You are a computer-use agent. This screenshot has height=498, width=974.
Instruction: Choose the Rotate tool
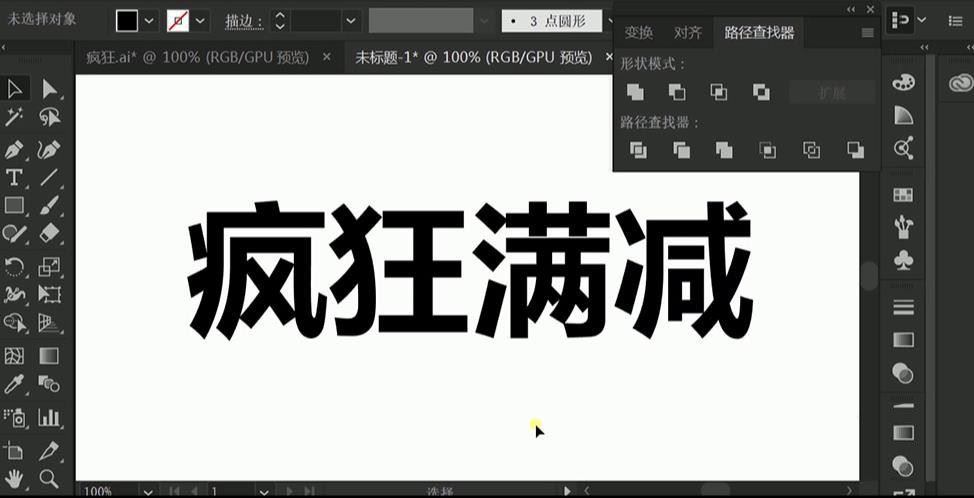(x=14, y=267)
